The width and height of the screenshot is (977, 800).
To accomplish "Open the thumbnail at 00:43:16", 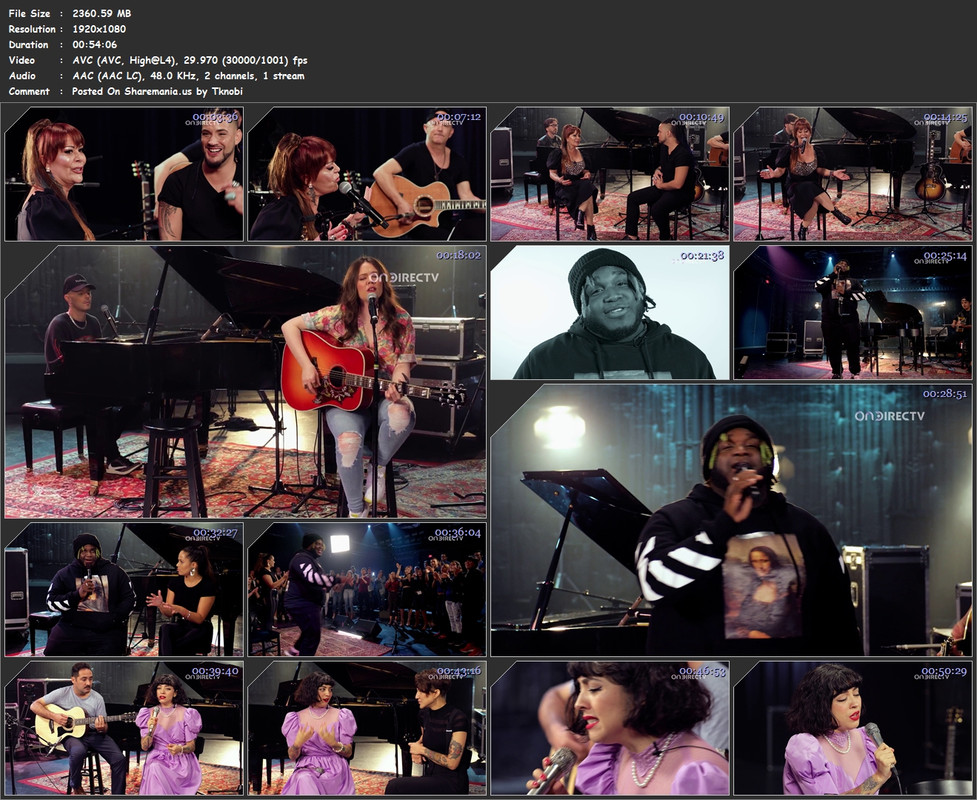I will click(367, 728).
